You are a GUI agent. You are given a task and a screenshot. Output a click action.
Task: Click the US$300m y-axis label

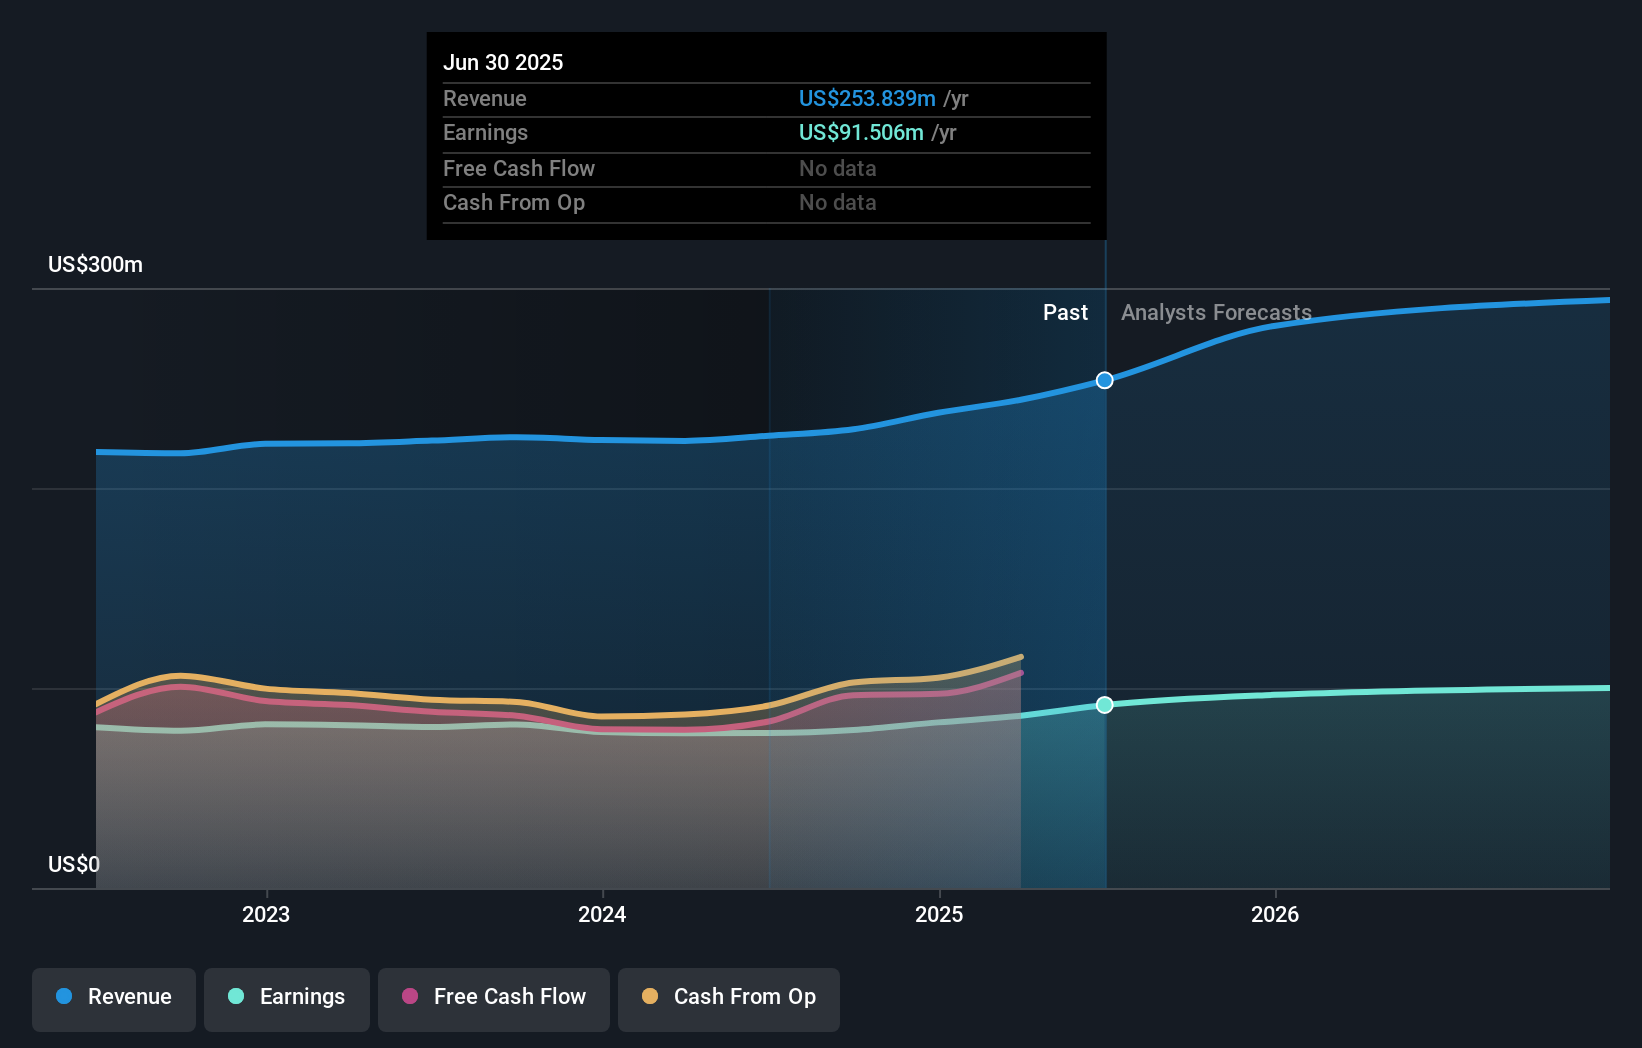[x=96, y=264]
